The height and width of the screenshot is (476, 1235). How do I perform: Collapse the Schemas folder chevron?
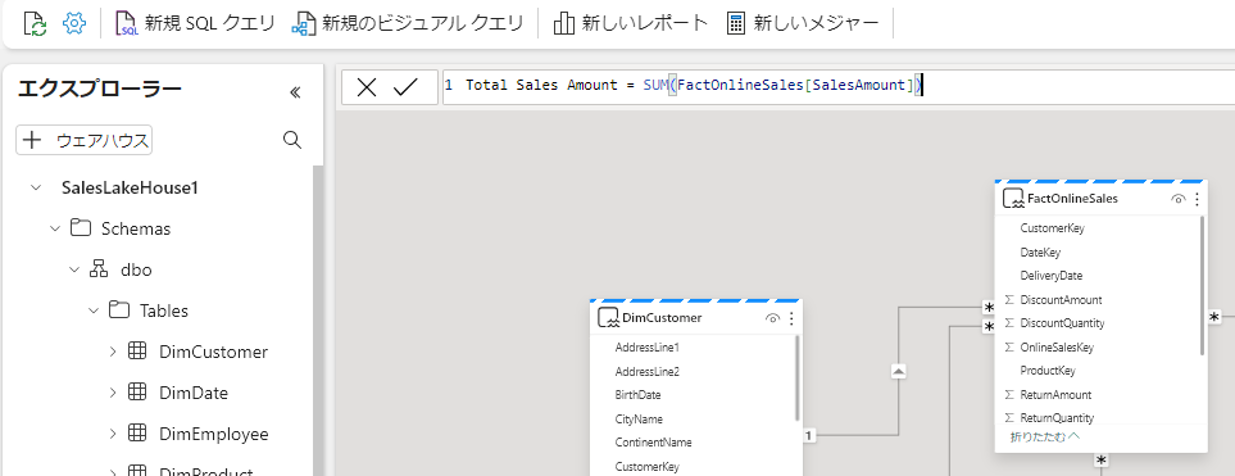tap(56, 229)
